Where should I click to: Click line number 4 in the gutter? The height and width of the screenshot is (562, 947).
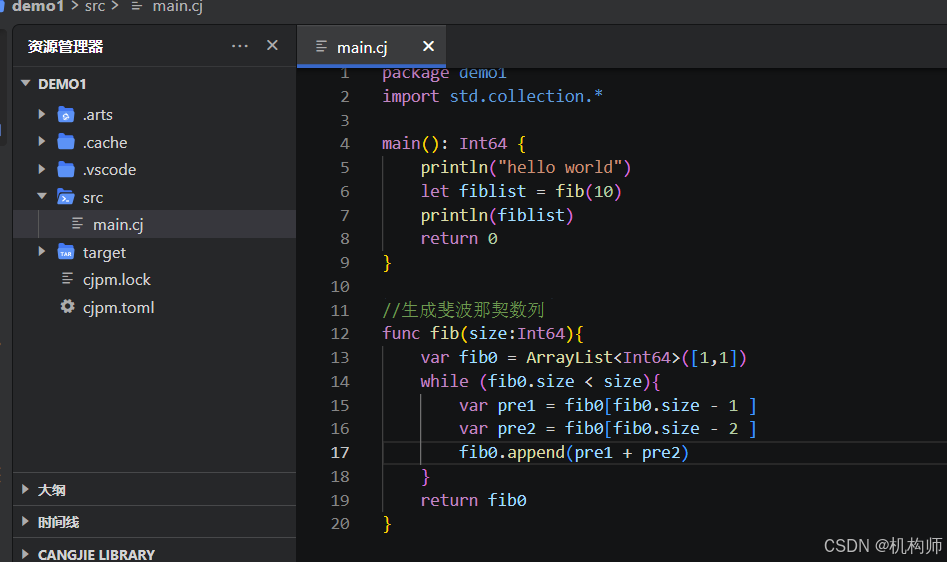[x=344, y=143]
